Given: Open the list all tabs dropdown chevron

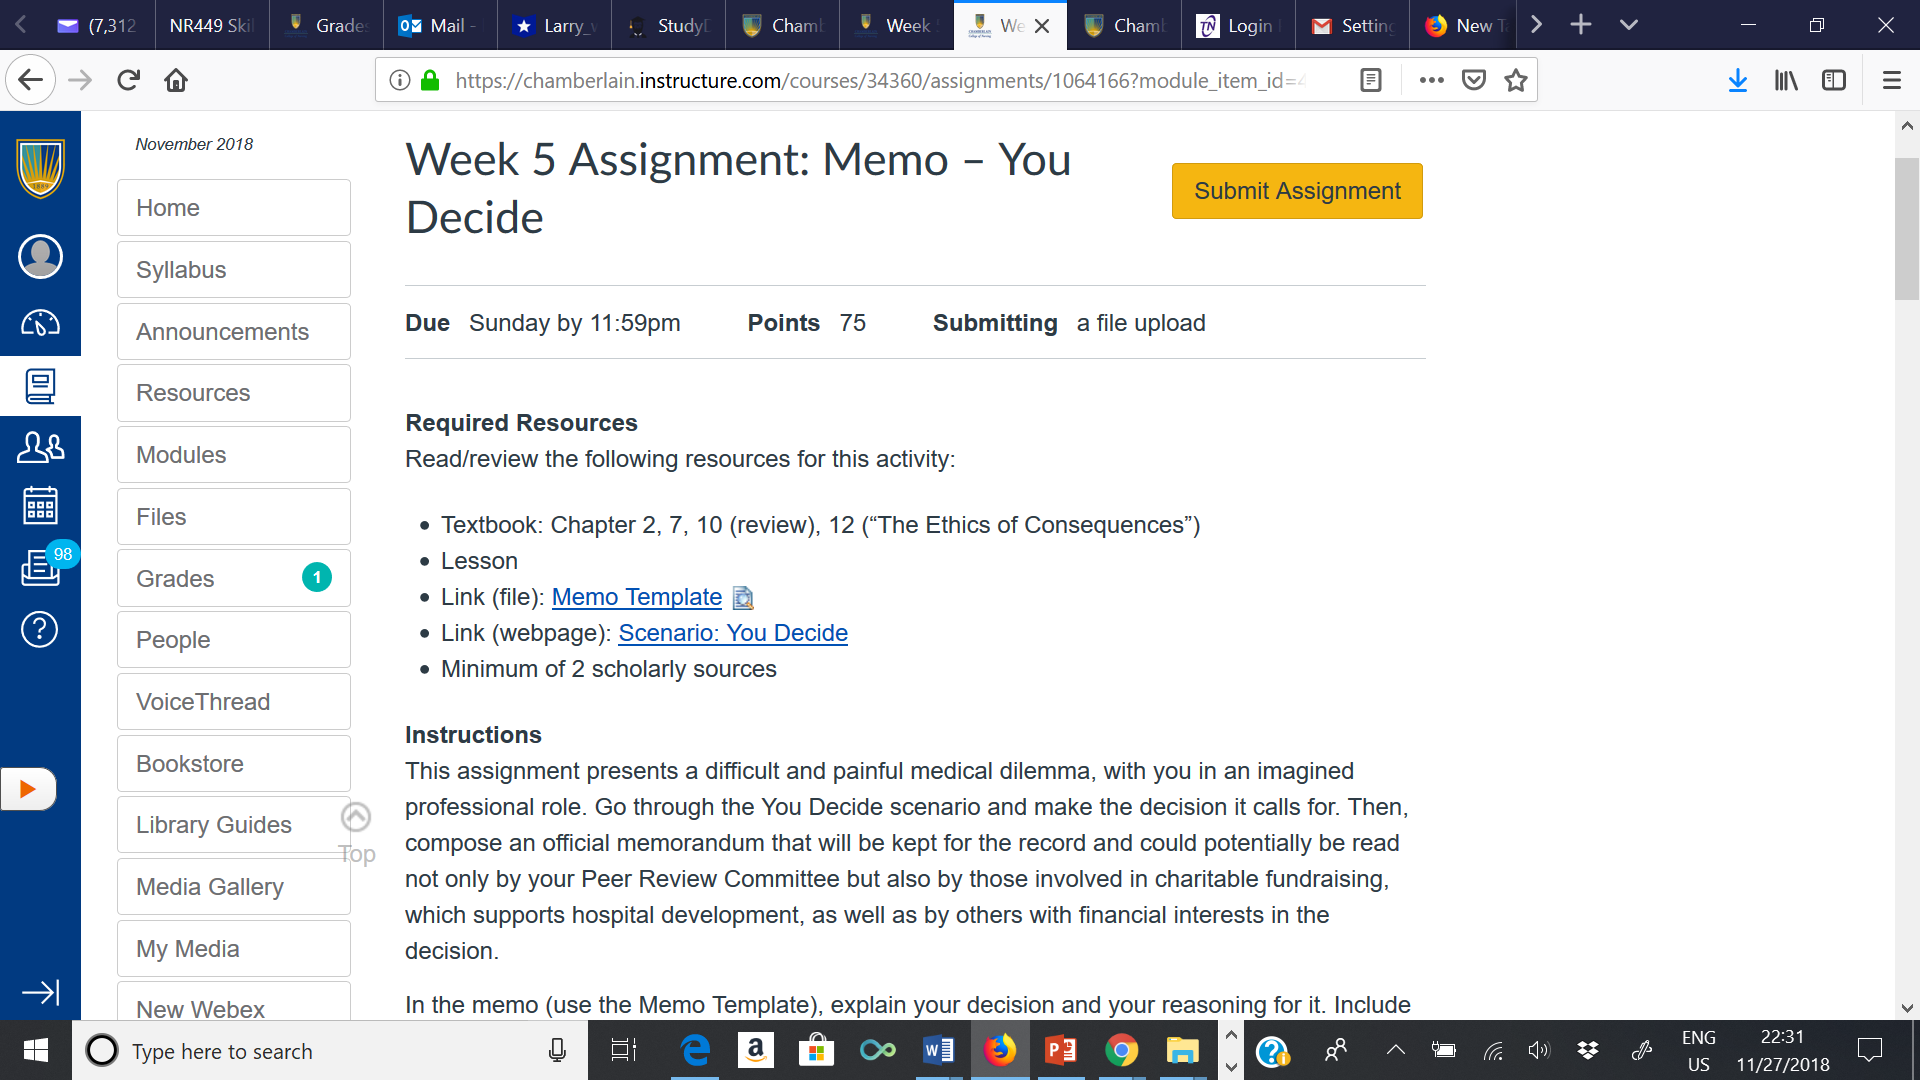Looking at the screenshot, I should click(x=1629, y=25).
